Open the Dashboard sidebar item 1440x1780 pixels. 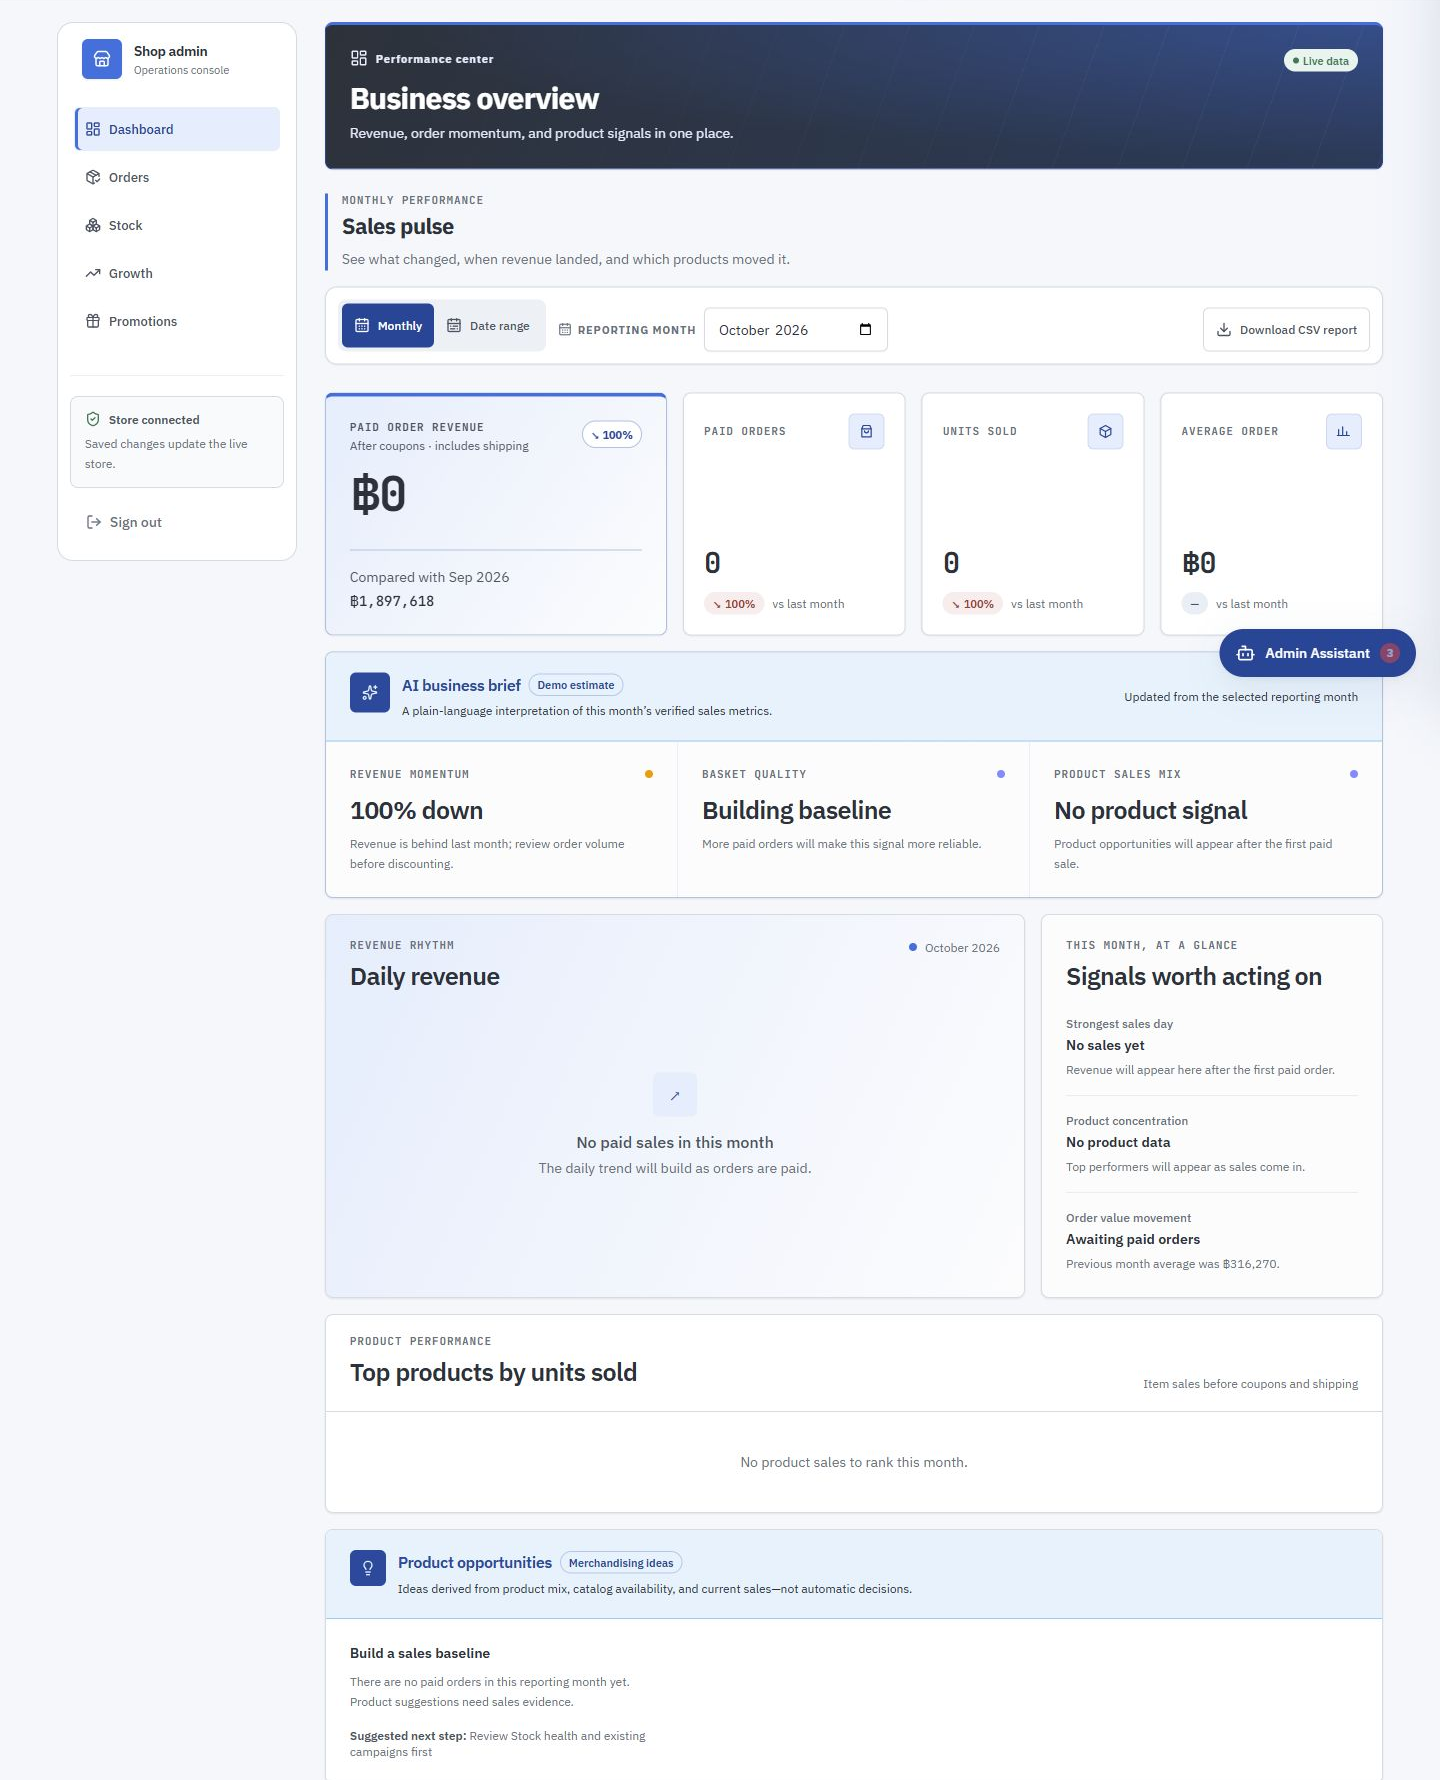pos(177,129)
